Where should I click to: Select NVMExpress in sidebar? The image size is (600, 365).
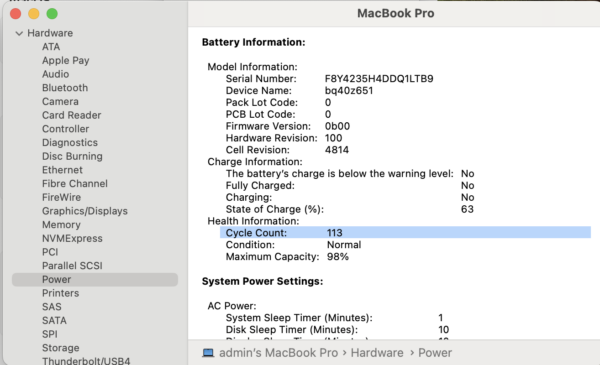click(72, 238)
